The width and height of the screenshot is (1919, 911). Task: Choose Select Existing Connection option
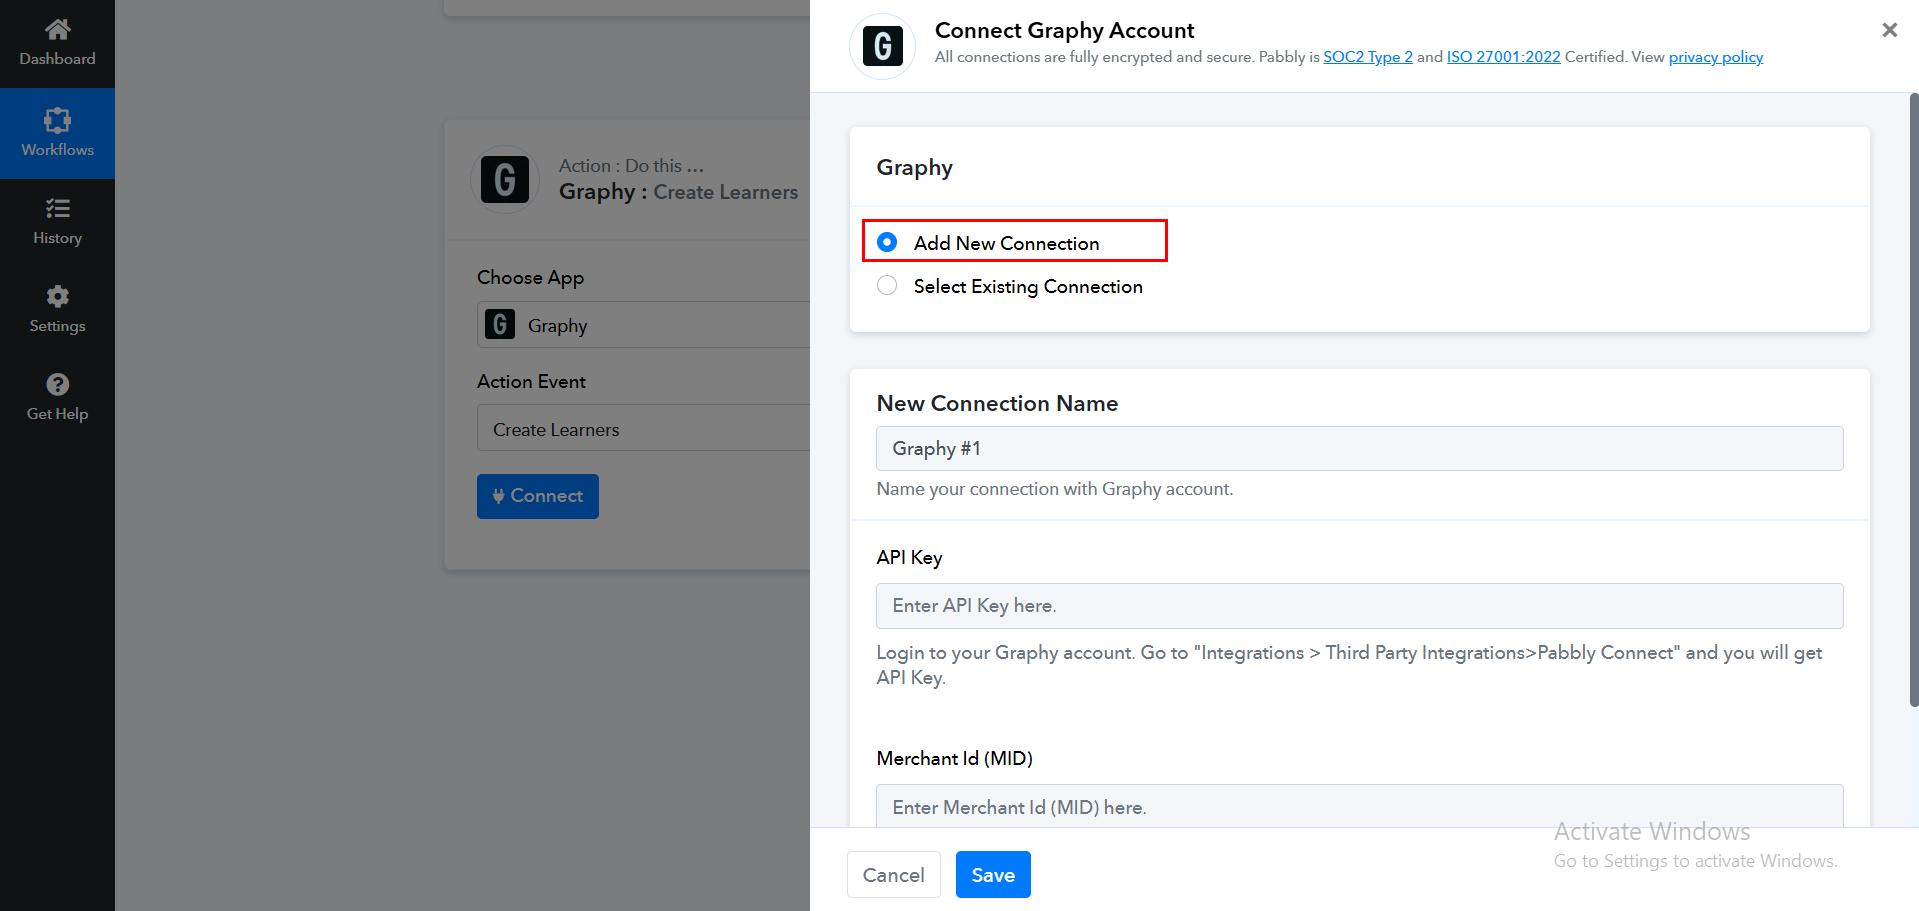click(x=887, y=286)
